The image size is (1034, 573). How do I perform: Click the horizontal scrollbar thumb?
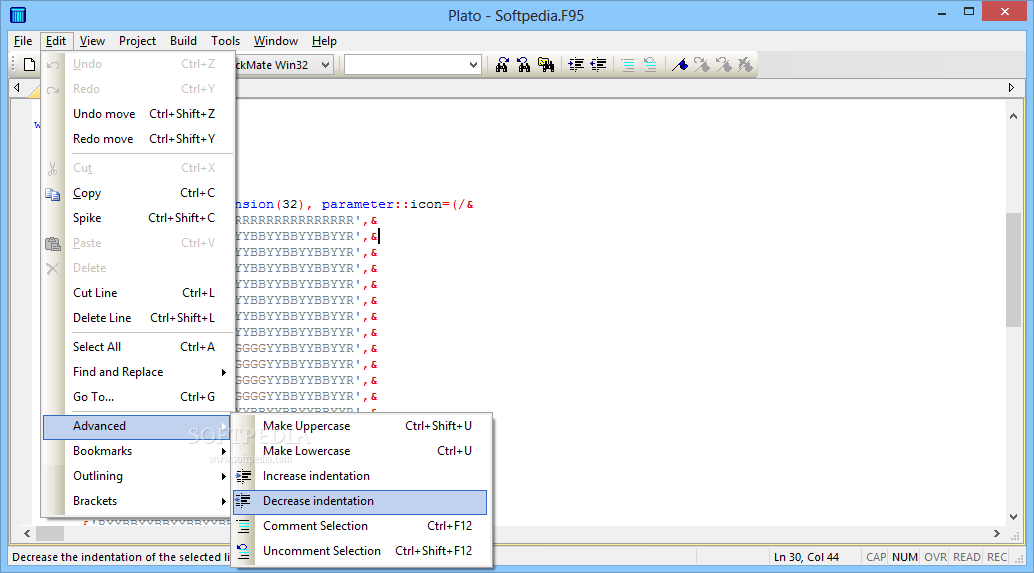point(49,533)
